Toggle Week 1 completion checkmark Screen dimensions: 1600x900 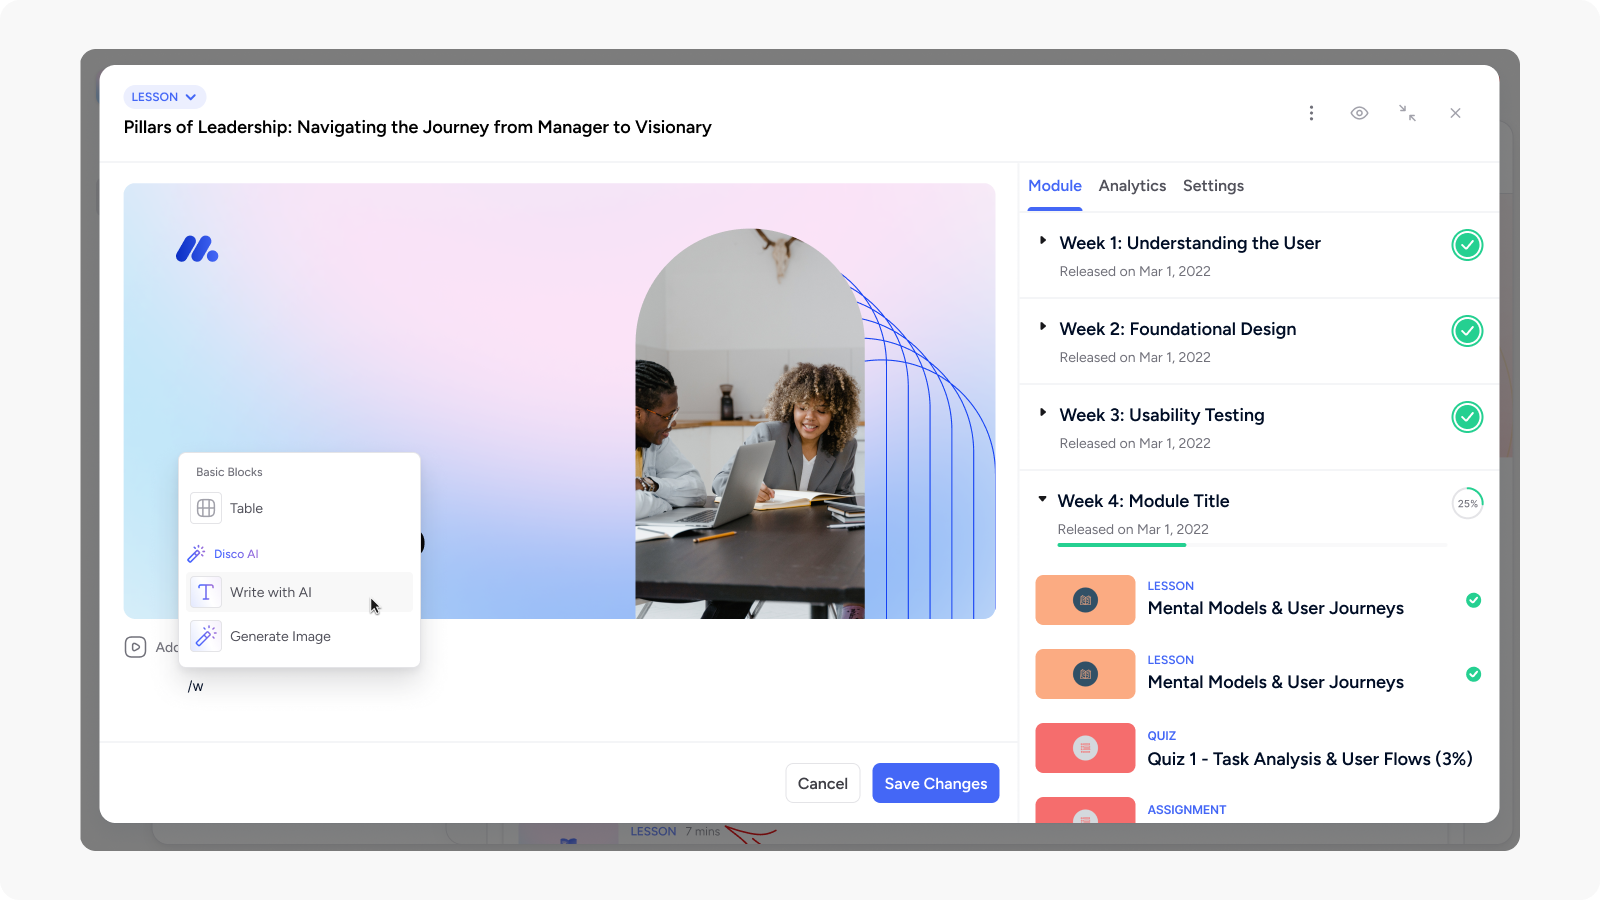point(1467,245)
